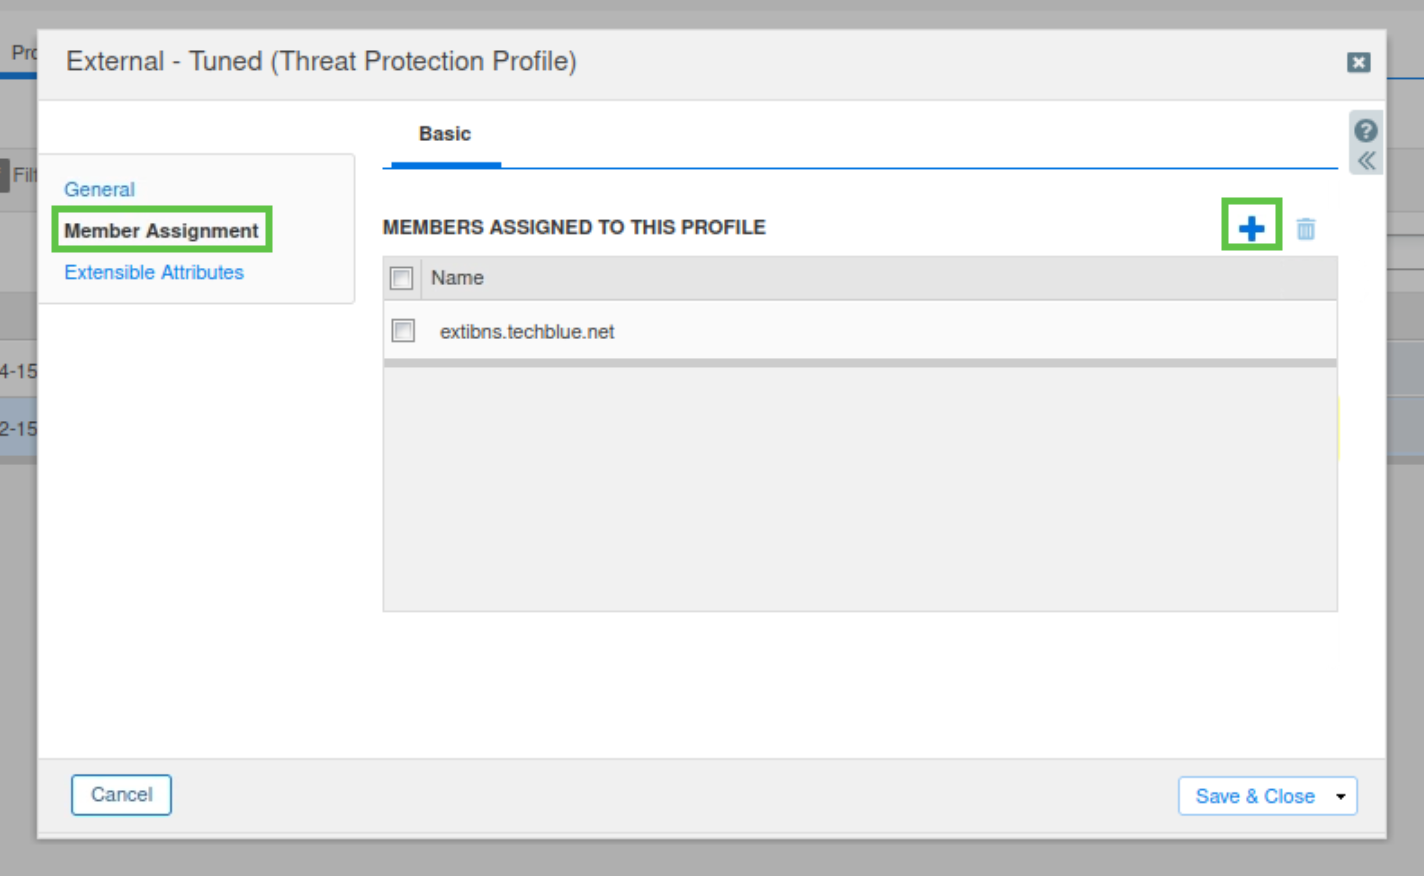Check the select-all checkbox beside Name
This screenshot has width=1424, height=876.
coord(402,278)
